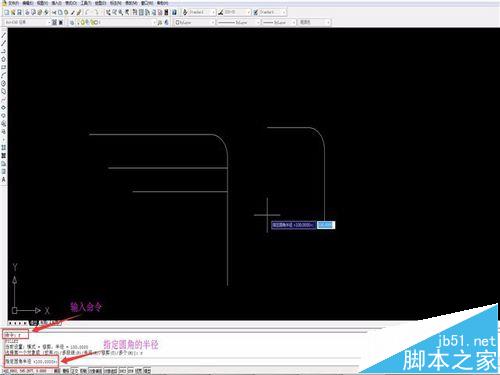Toggle Polar tracking in status bar

(x=83, y=371)
